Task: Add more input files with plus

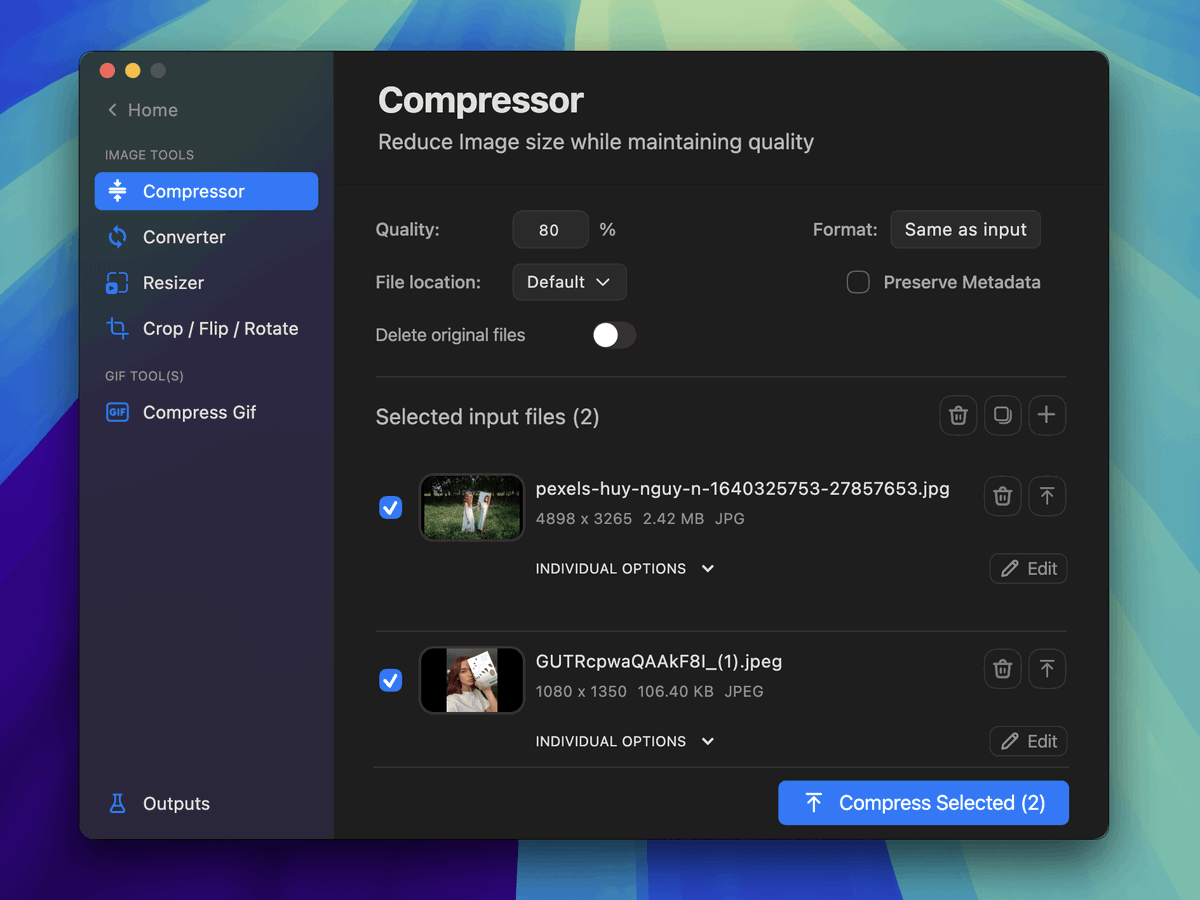Action: (x=1047, y=415)
